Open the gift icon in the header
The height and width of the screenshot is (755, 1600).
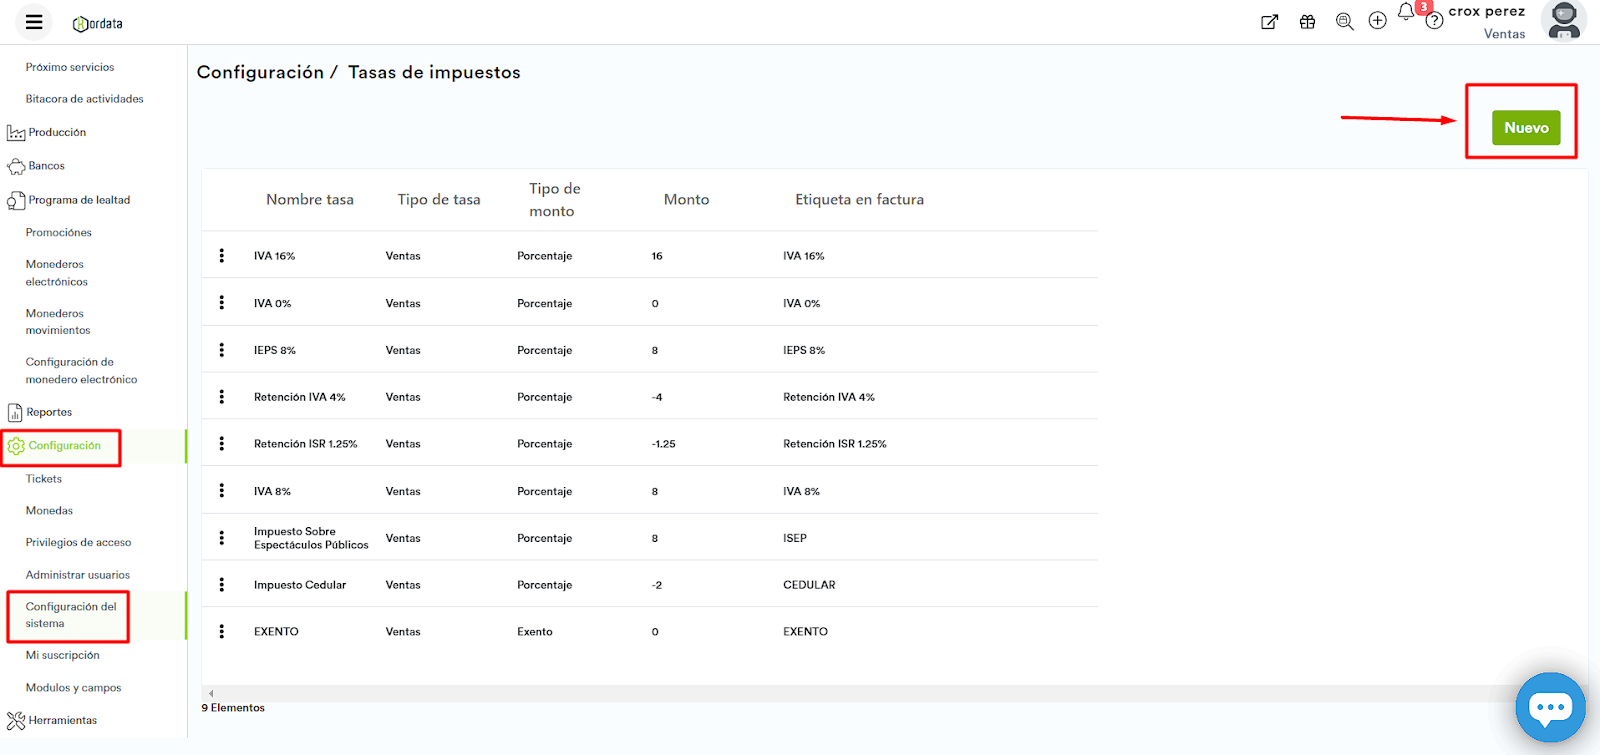(x=1307, y=22)
